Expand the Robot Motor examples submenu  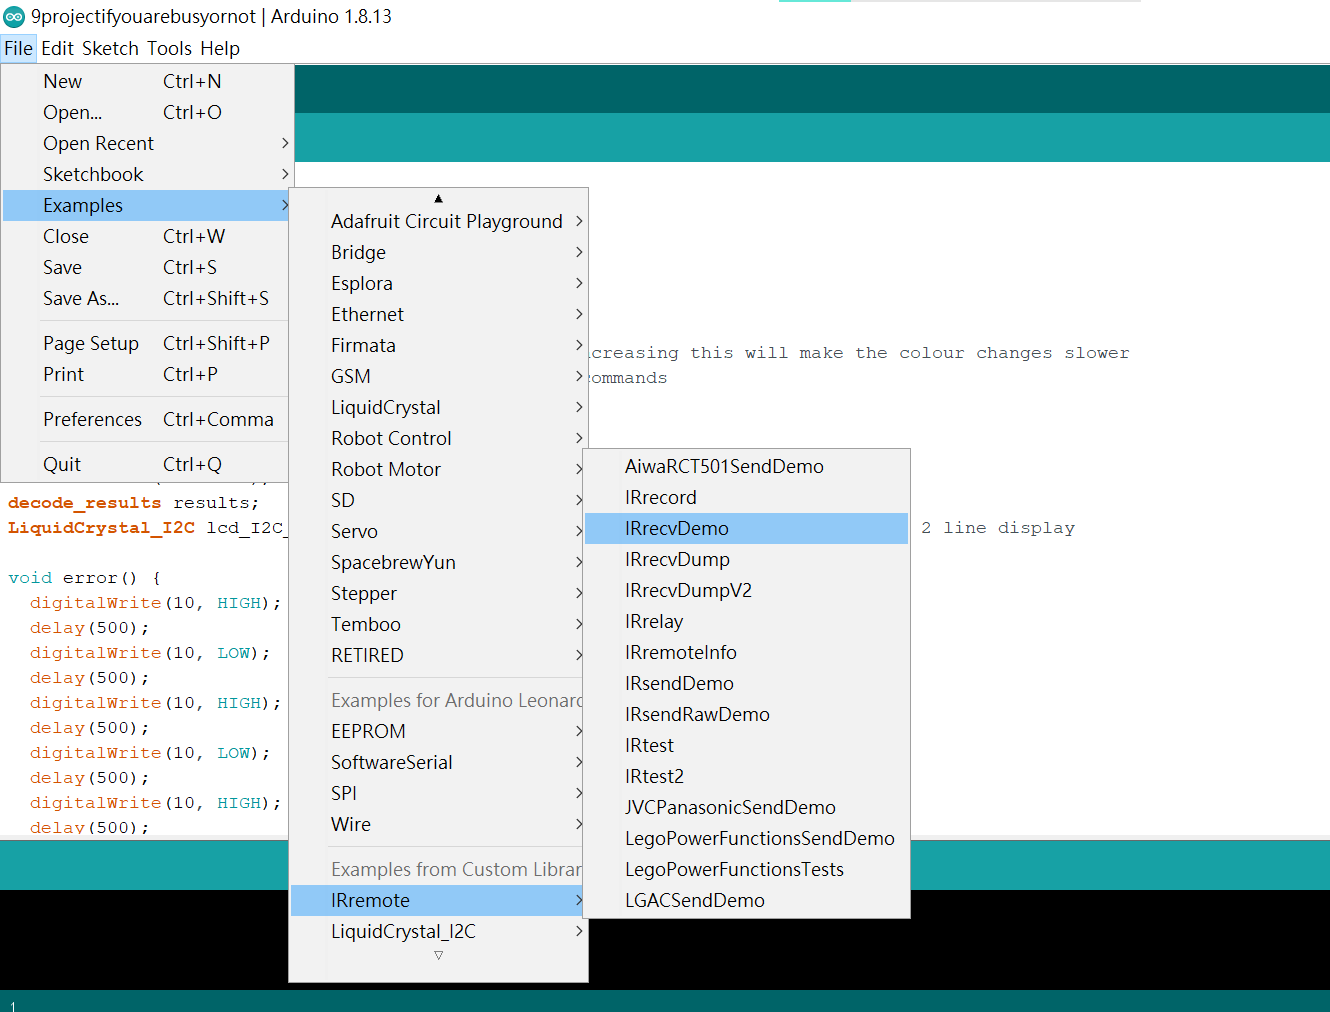pos(438,469)
